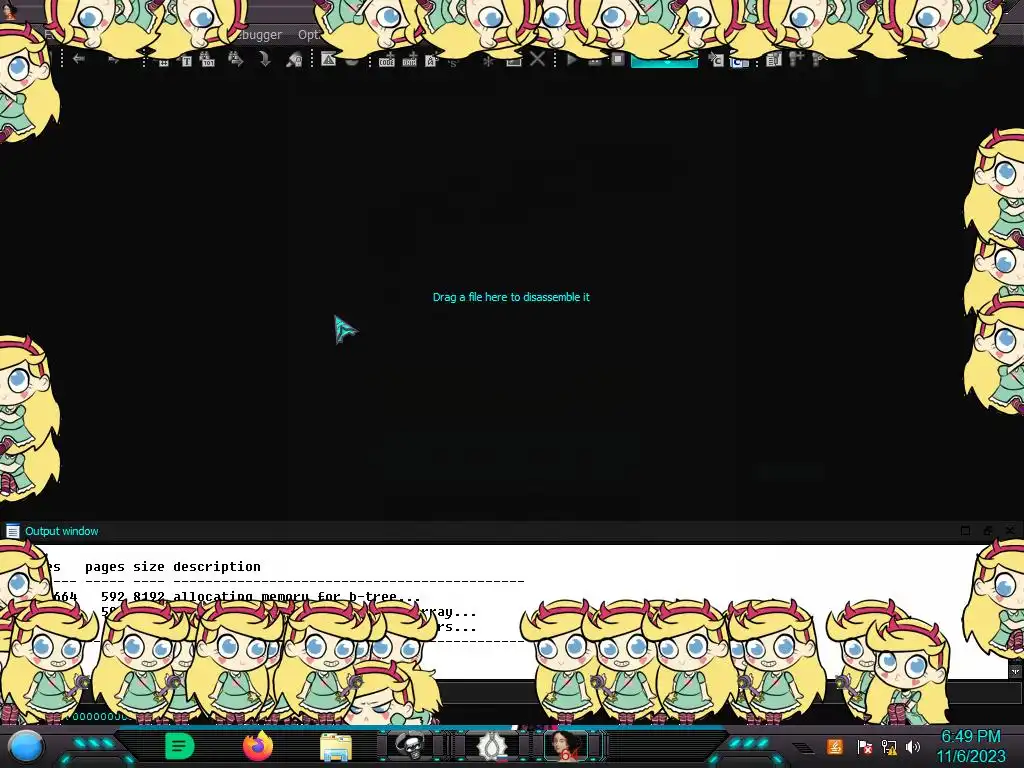Open the green Spotify-style taskbar app
Viewport: 1024px width, 768px height.
pos(180,746)
